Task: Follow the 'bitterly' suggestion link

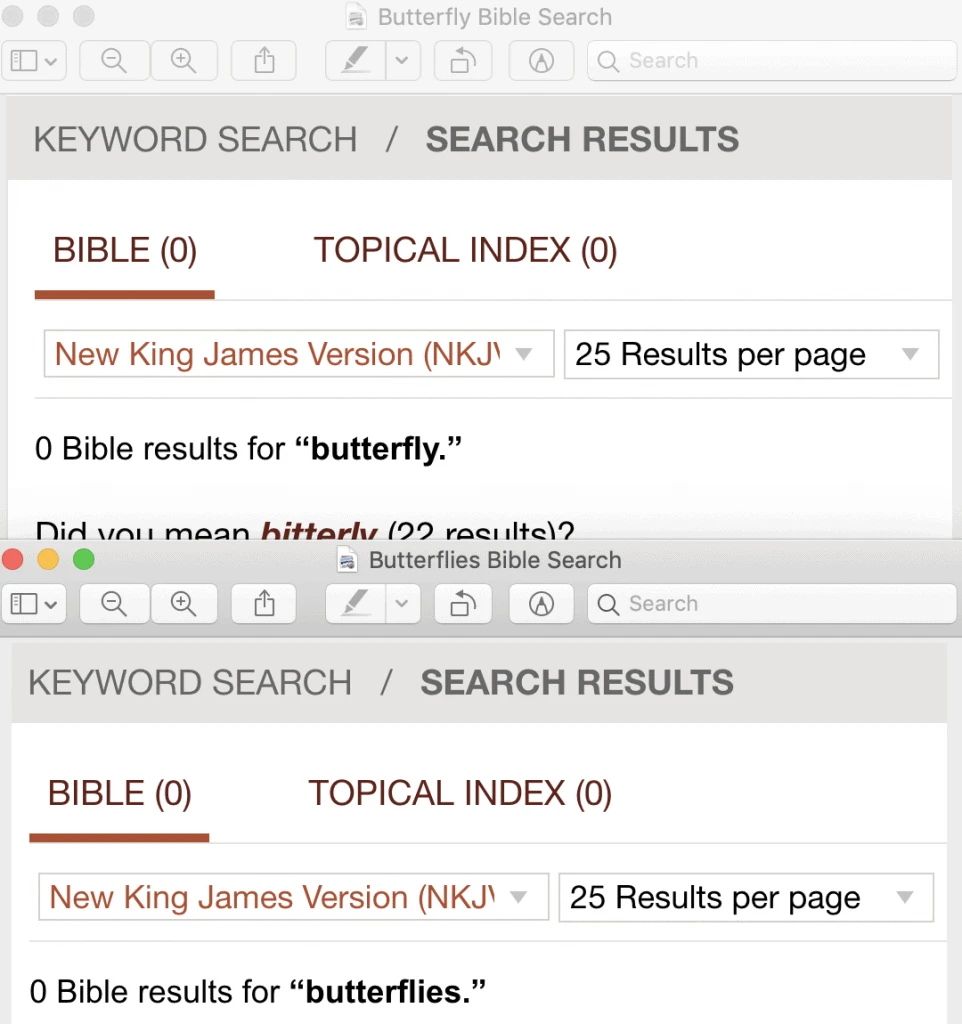Action: [x=319, y=530]
